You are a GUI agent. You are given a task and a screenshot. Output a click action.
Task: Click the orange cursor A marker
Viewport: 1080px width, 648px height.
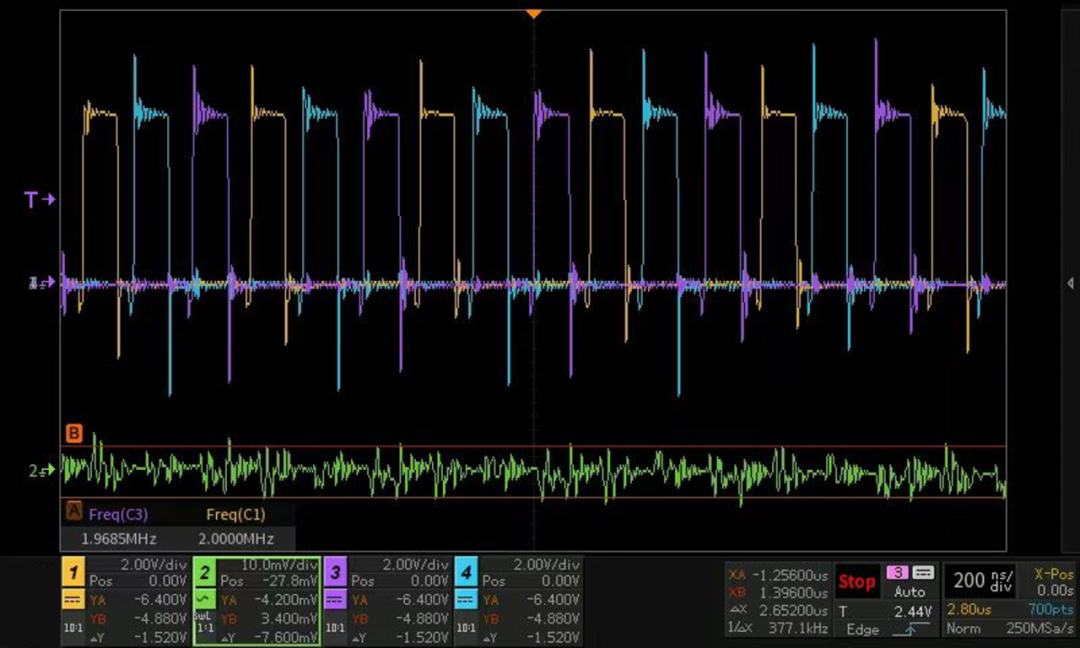coord(73,511)
